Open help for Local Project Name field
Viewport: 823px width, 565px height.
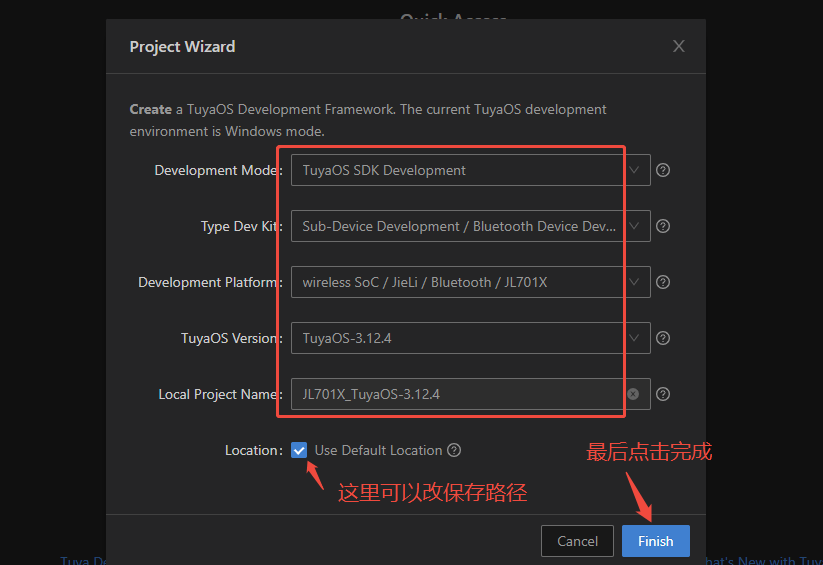tap(663, 394)
